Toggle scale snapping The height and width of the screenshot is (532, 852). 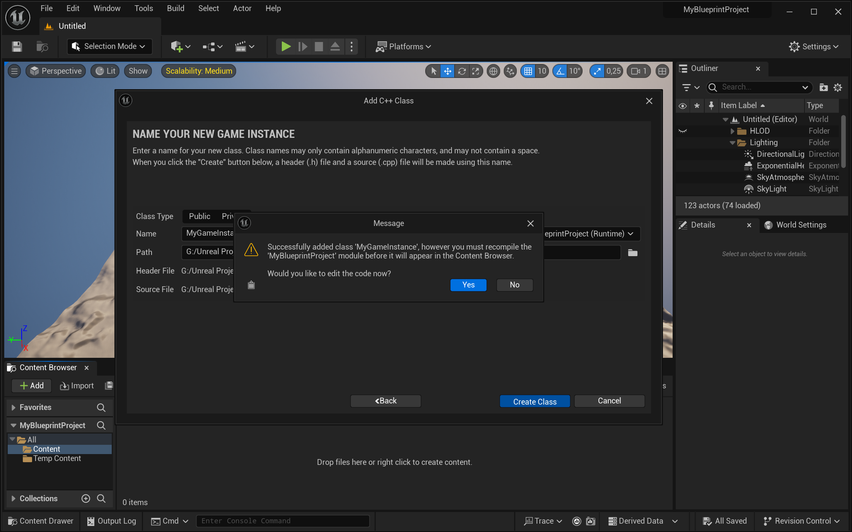597,71
